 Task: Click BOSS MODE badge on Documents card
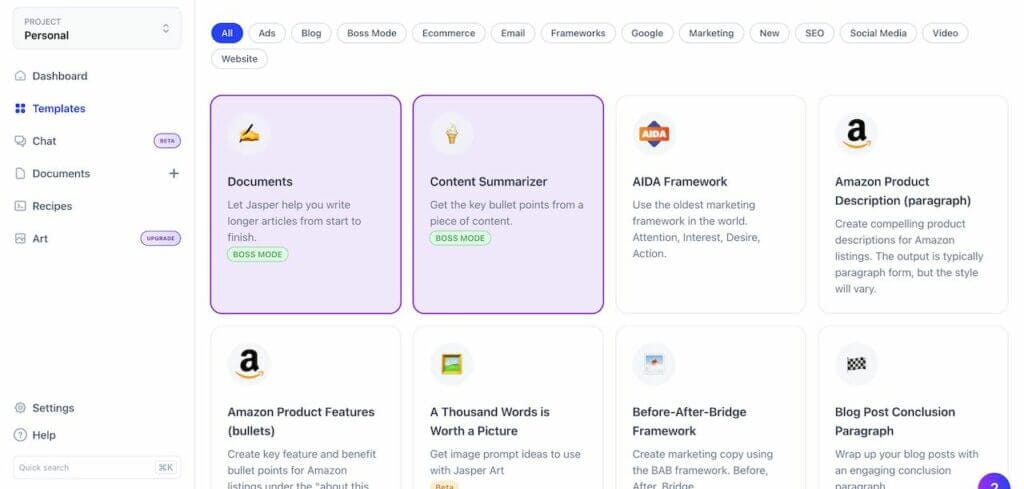257,255
